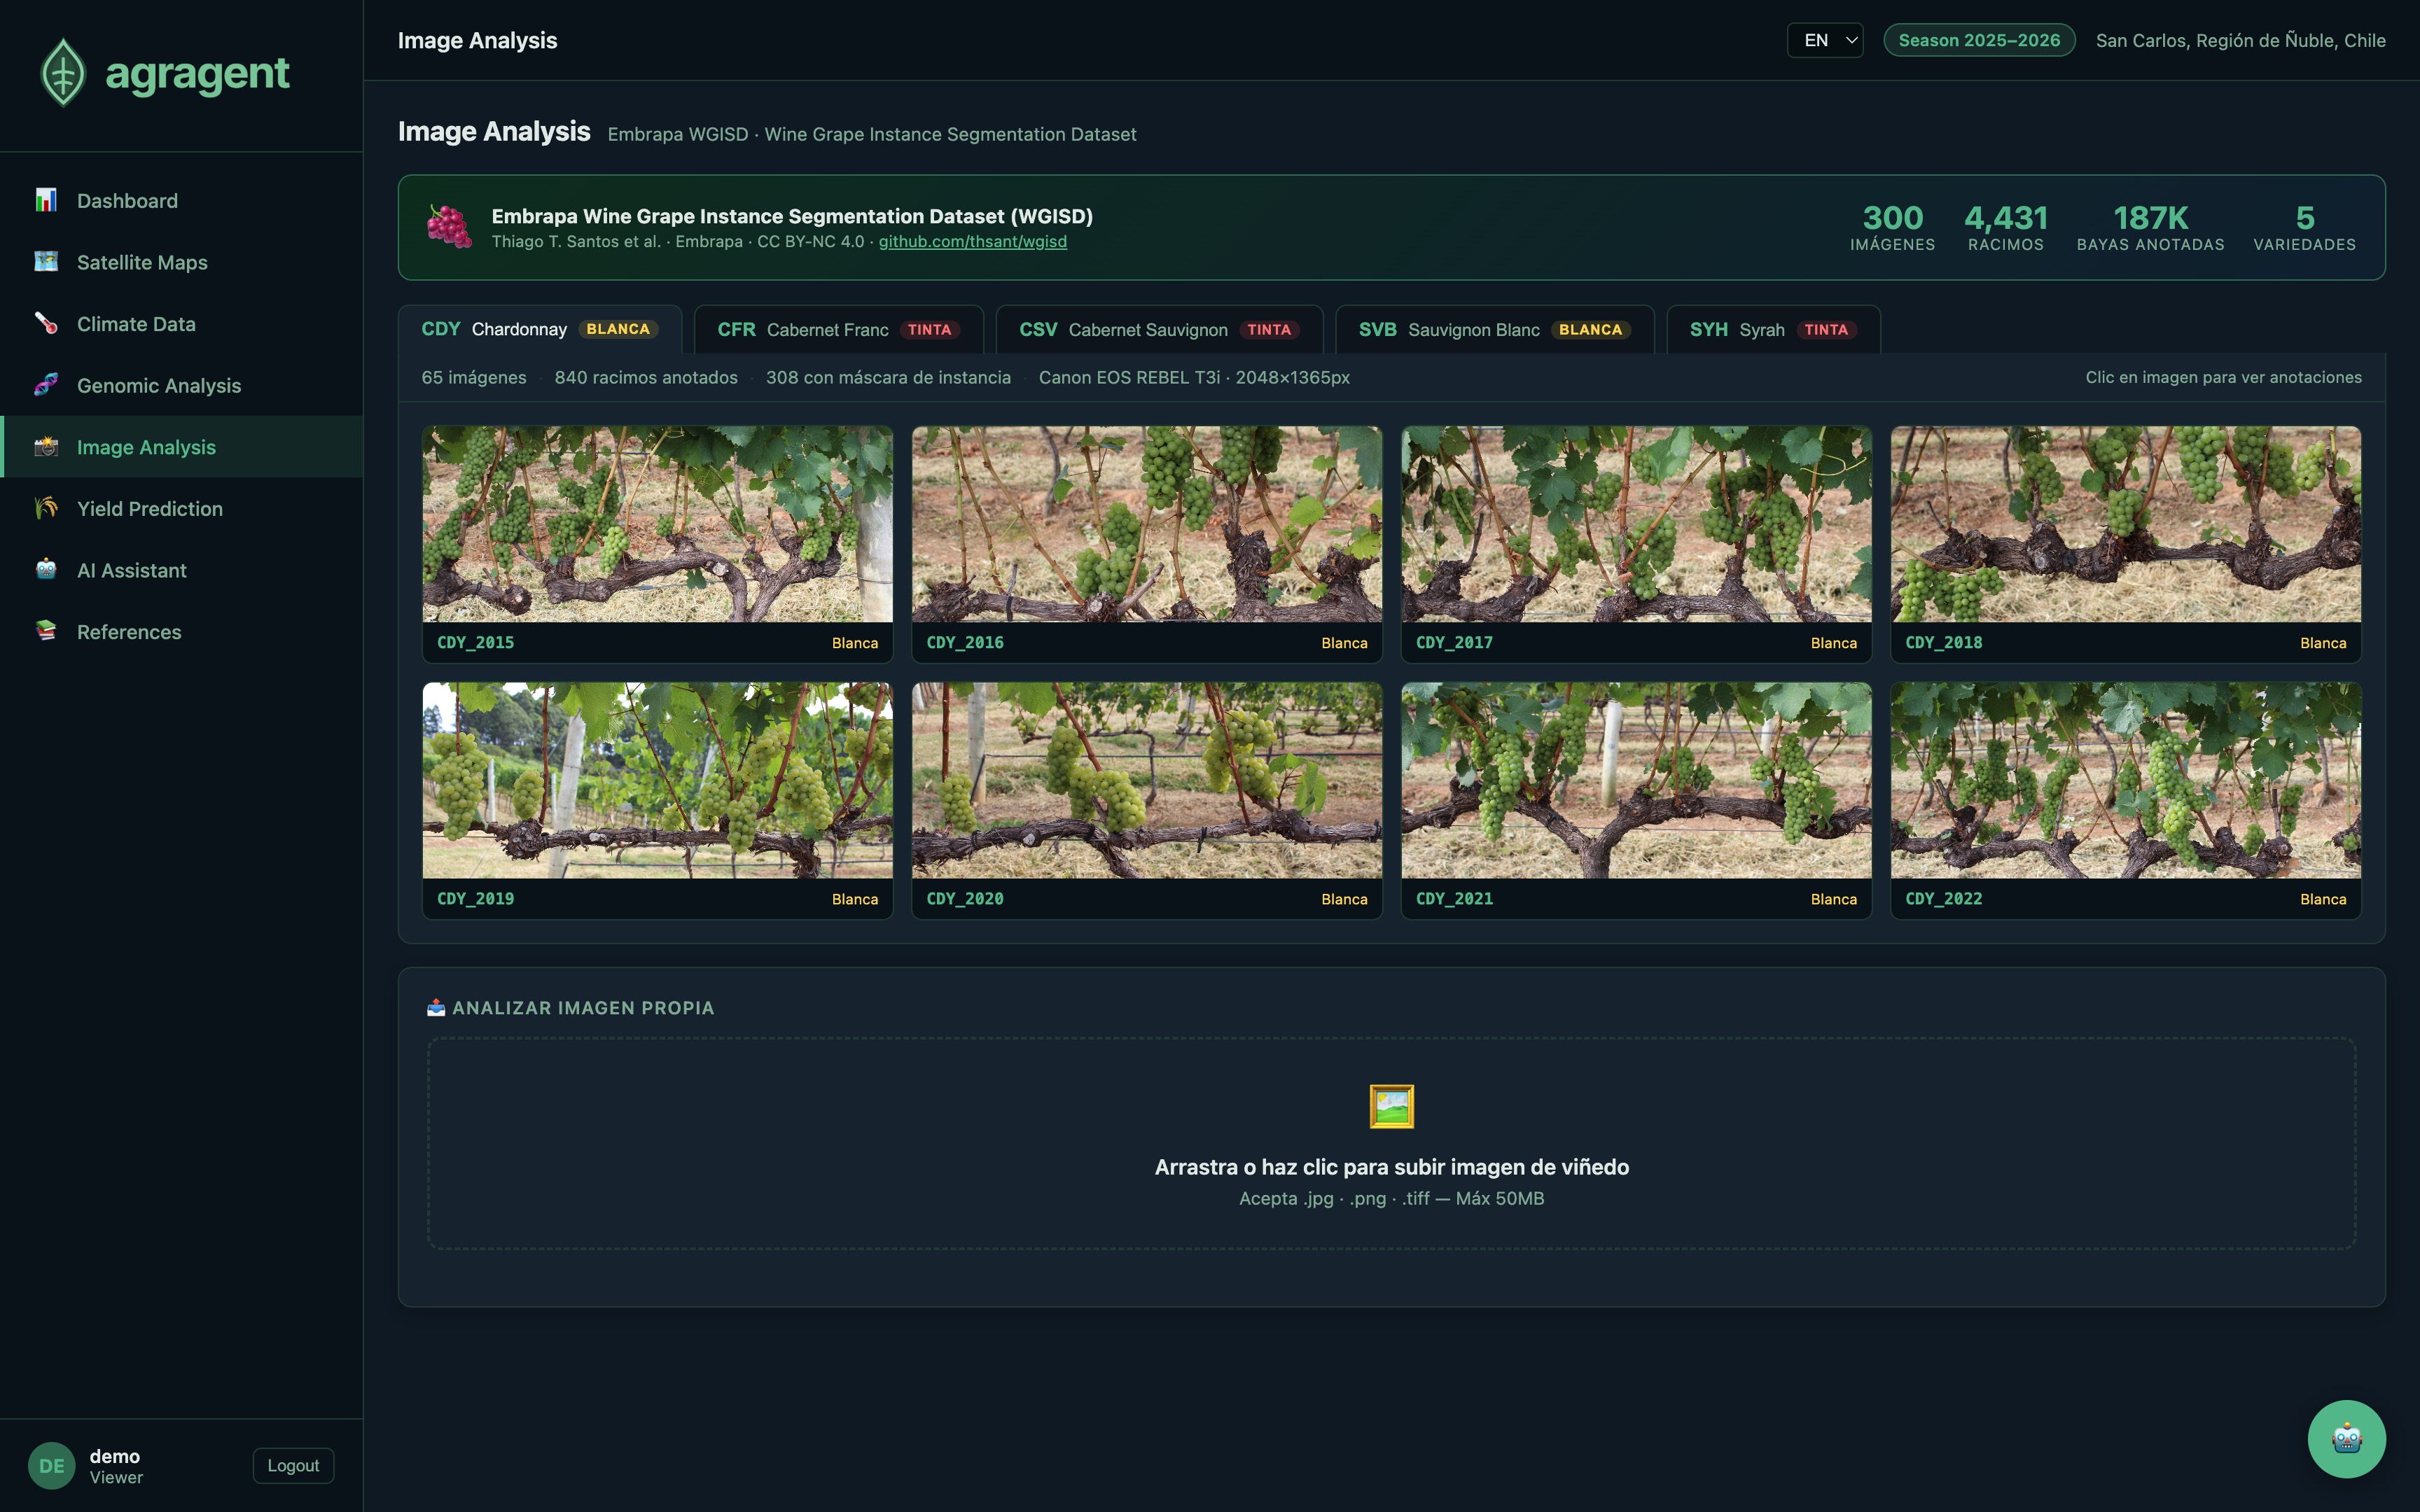Click the Climate Data thermometer icon
2420x1512 pixels.
(x=46, y=323)
